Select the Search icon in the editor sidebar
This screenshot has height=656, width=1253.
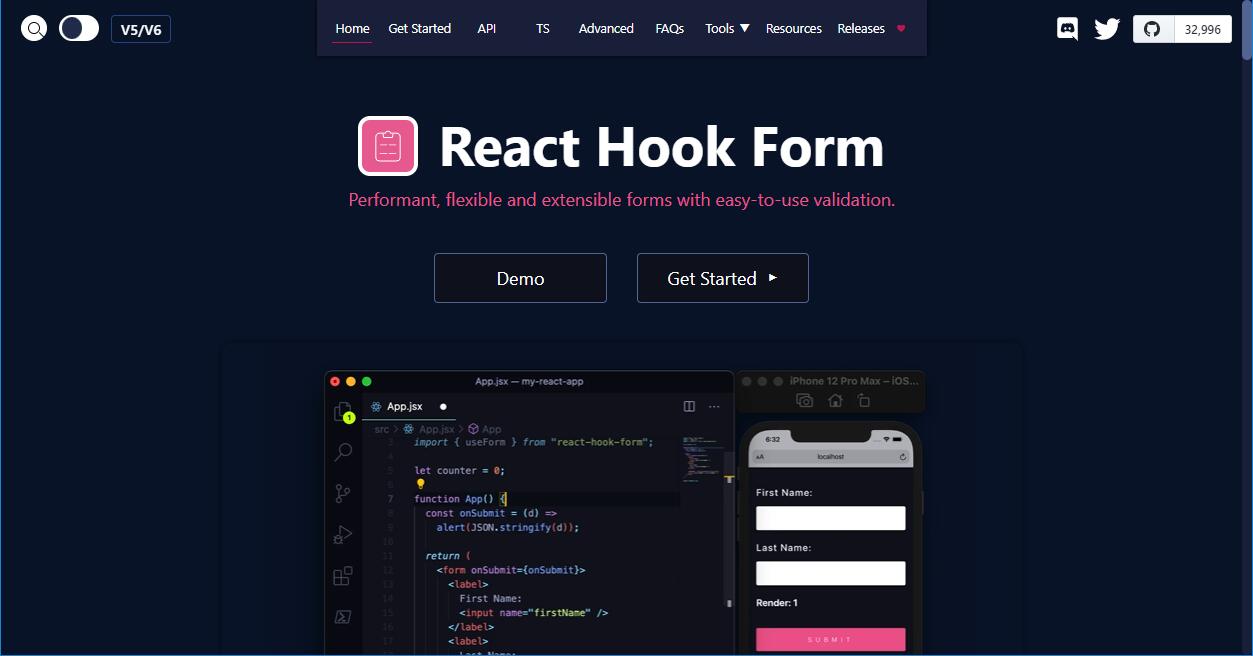[x=342, y=452]
